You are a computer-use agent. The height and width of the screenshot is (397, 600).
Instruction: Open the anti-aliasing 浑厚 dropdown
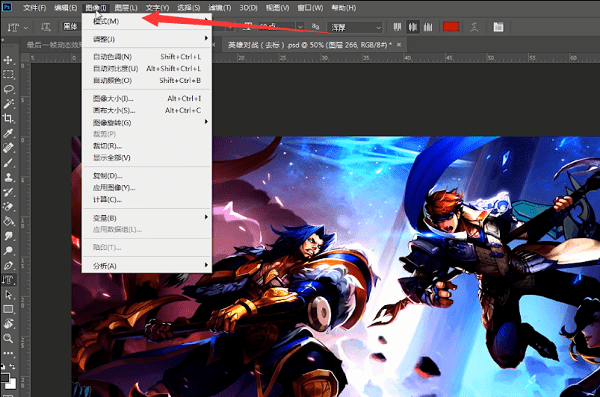(355, 27)
